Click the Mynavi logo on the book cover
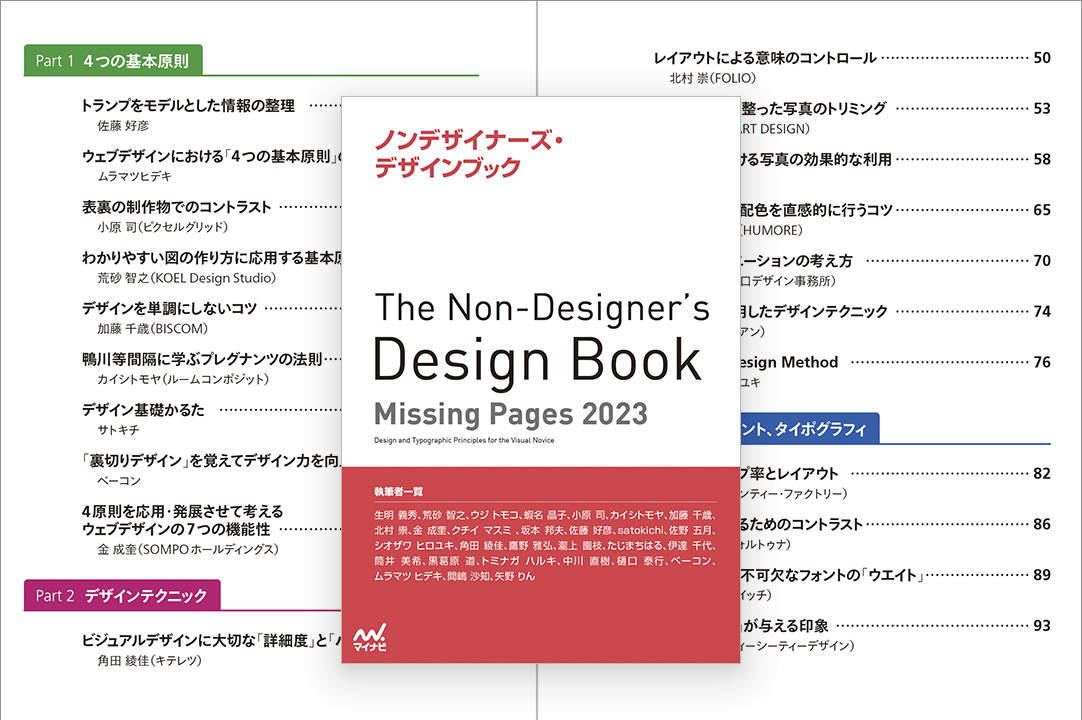 pos(370,638)
